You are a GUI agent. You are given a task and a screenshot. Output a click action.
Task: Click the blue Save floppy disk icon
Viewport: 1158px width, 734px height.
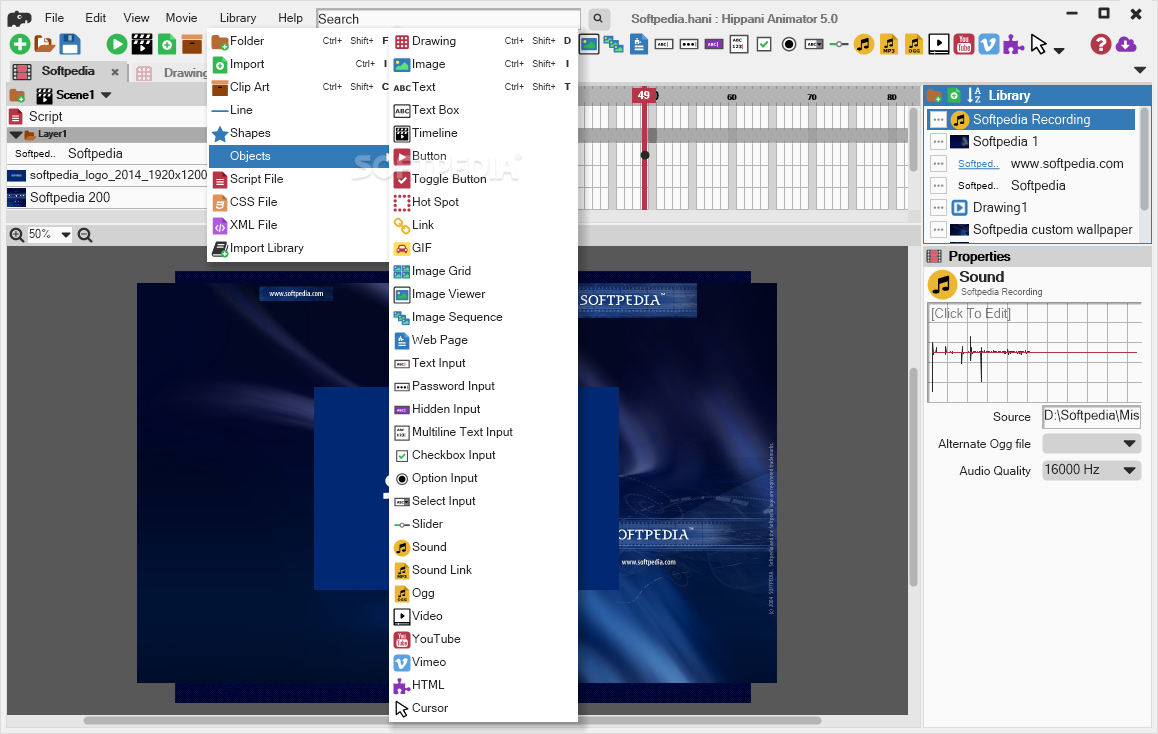(70, 44)
